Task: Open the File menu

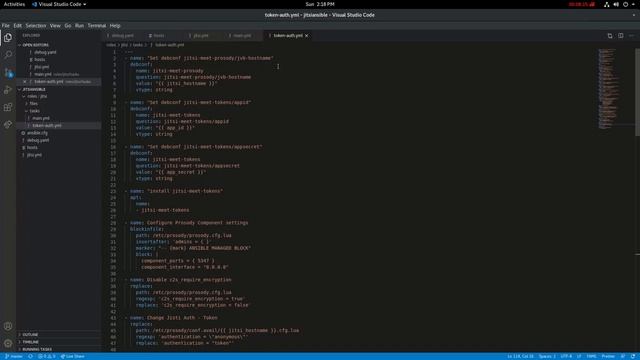Action: [x=6, y=25]
